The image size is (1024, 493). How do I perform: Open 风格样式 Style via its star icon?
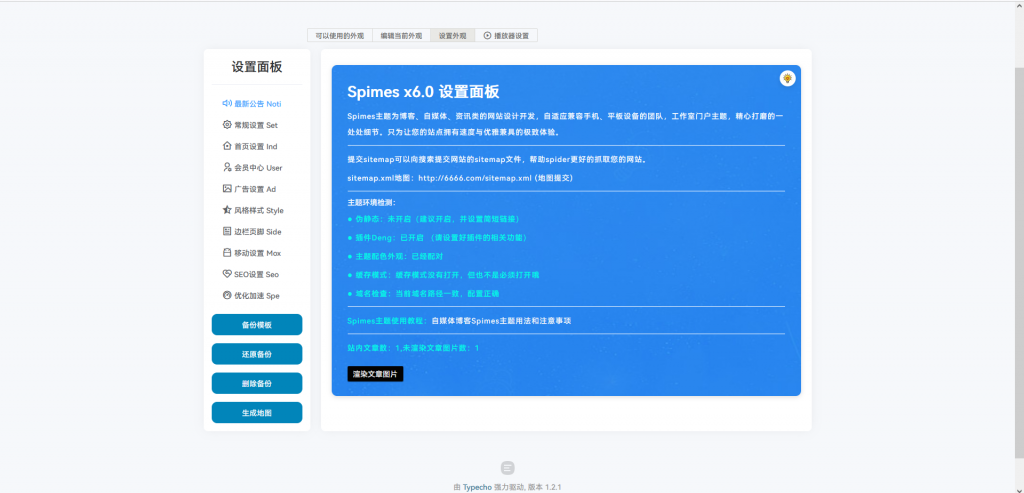(227, 210)
